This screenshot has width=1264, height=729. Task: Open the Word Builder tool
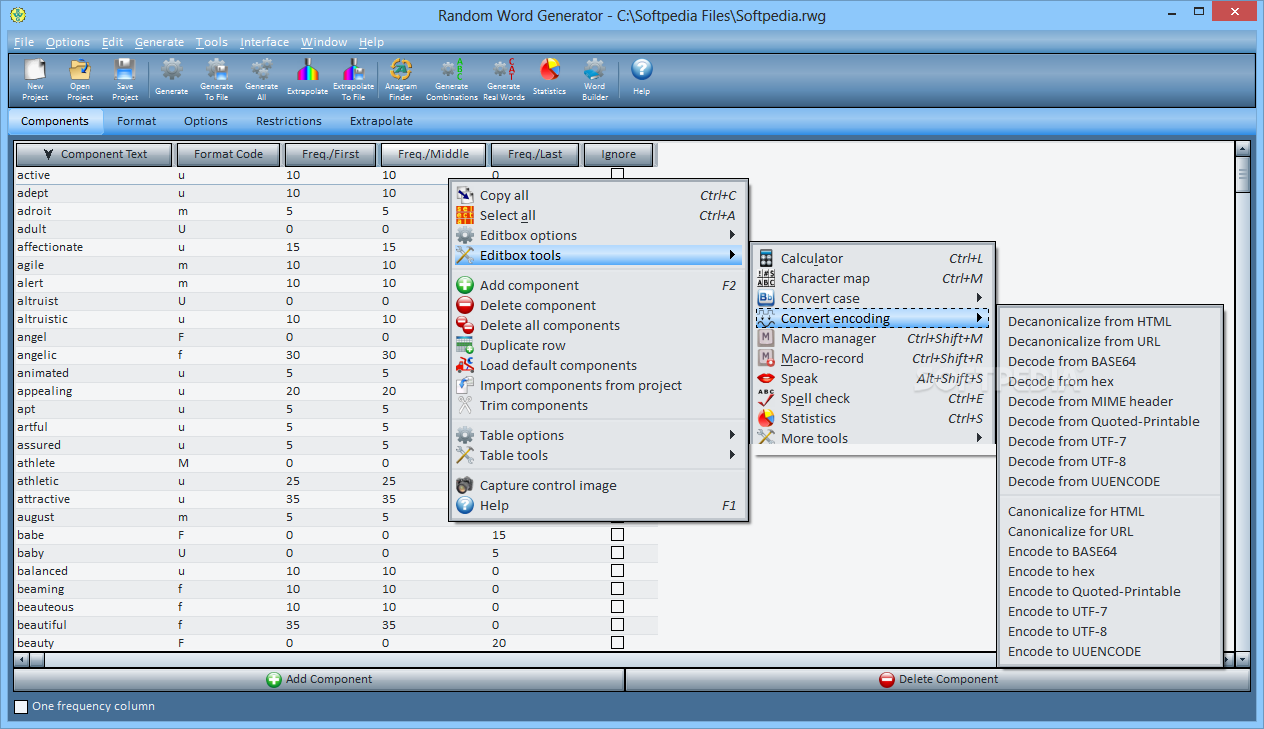(595, 79)
